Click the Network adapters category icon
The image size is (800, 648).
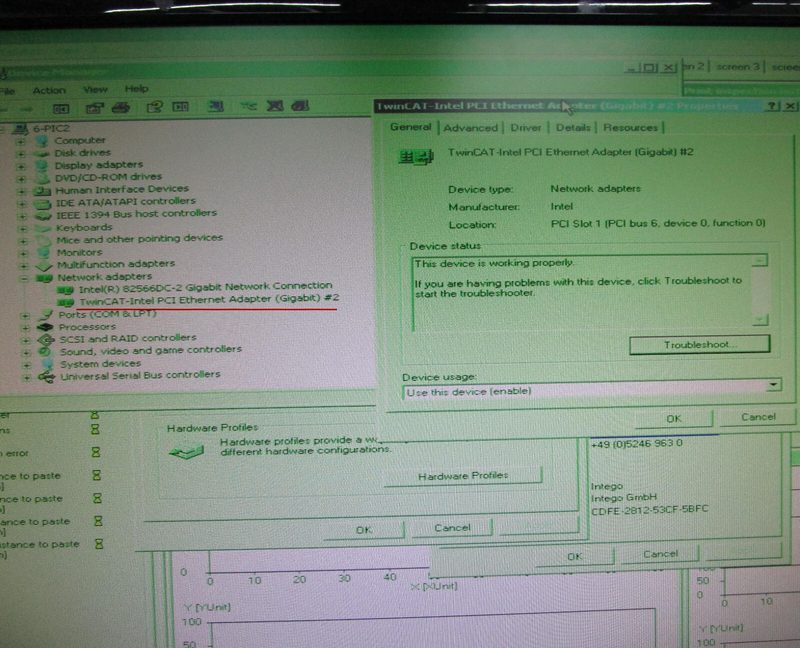coord(44,278)
